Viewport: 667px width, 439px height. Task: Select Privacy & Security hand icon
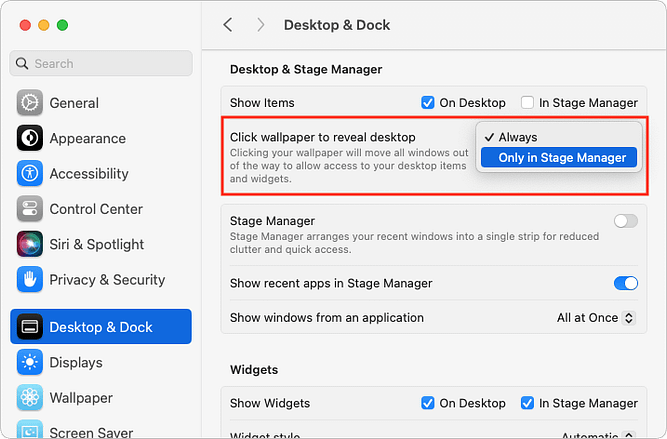point(30,279)
